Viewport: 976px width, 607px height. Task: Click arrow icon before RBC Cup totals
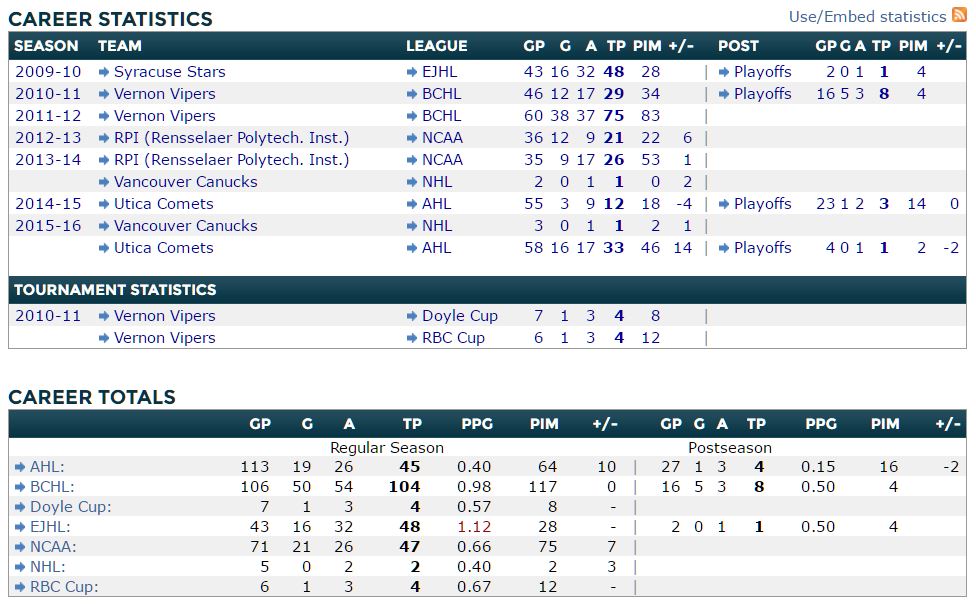[x=20, y=587]
